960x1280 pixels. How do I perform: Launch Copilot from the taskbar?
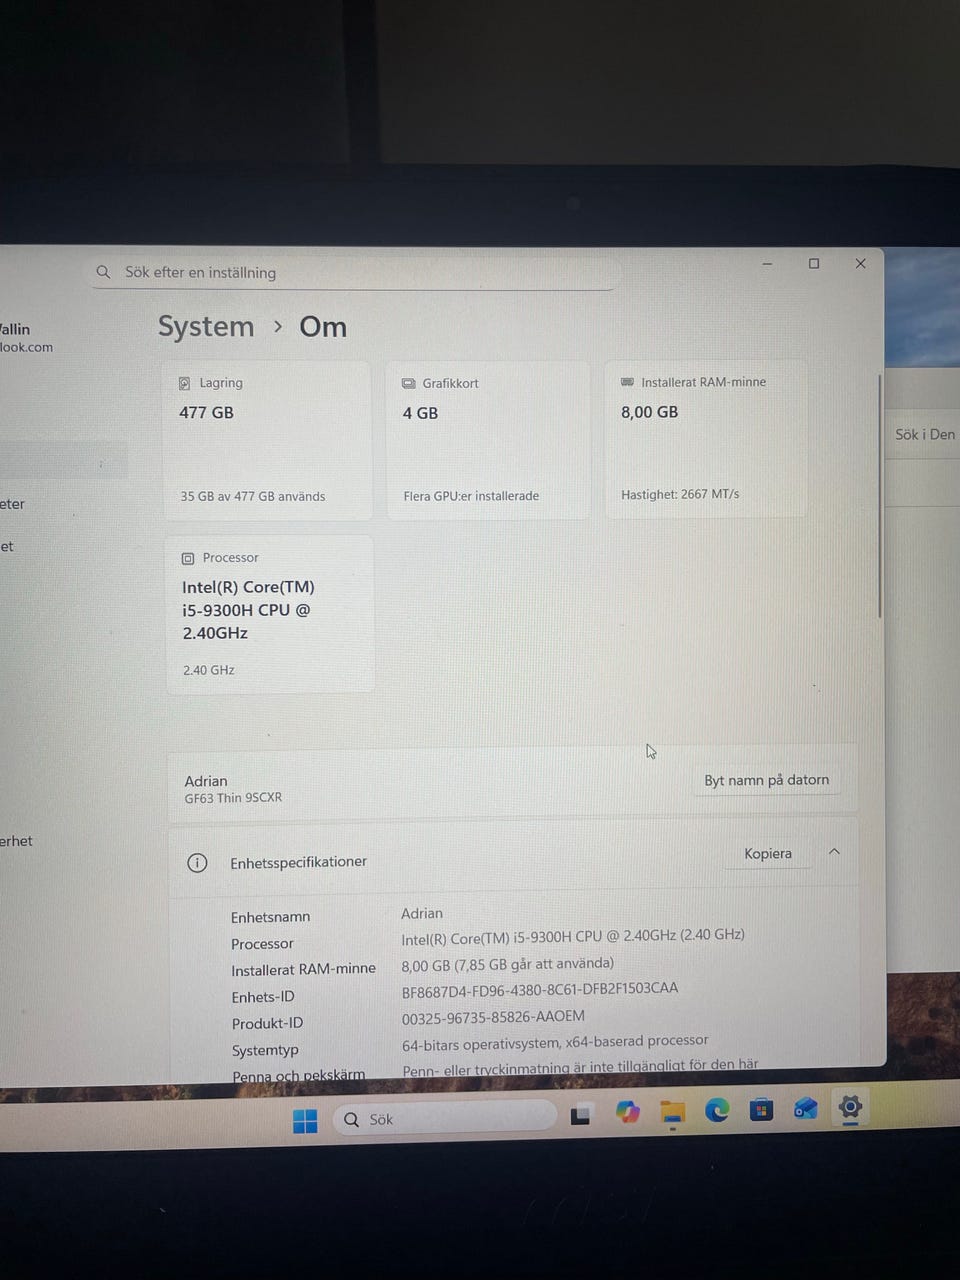pyautogui.click(x=627, y=1113)
